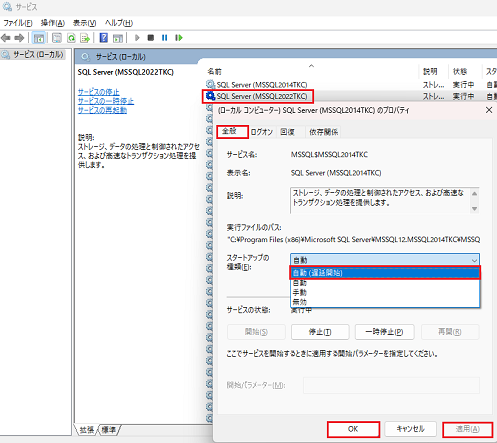
Task: Switch to the 全般 tab
Action: (x=232, y=131)
